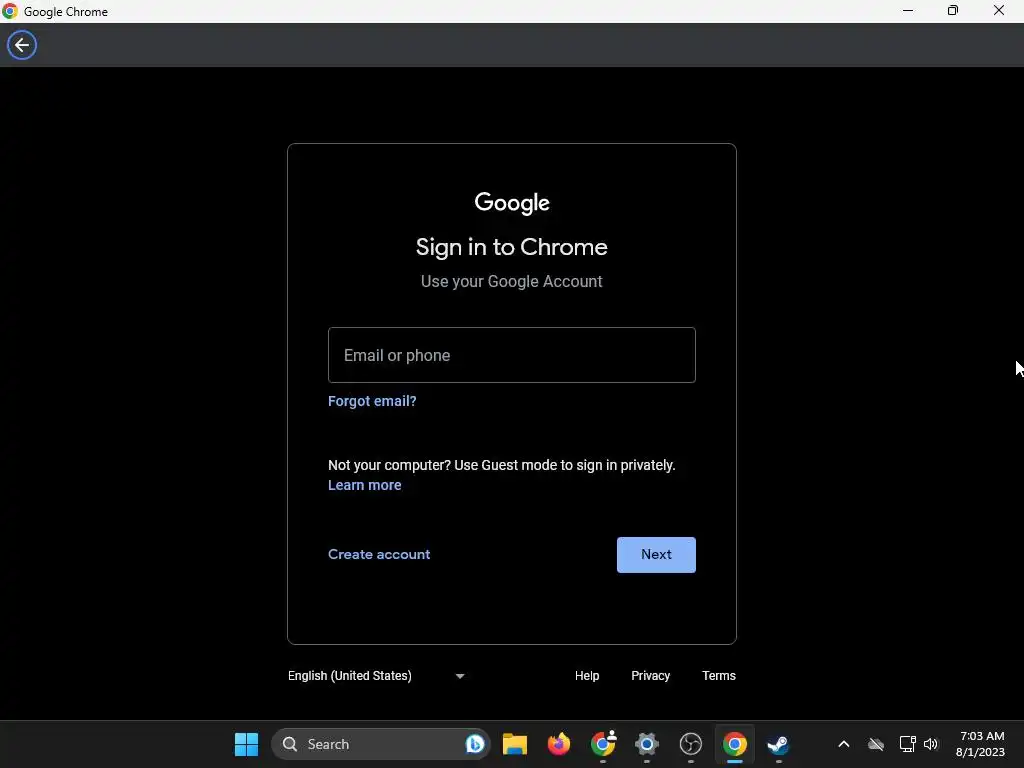Click the Create account button
The height and width of the screenshot is (768, 1024).
[x=379, y=554]
